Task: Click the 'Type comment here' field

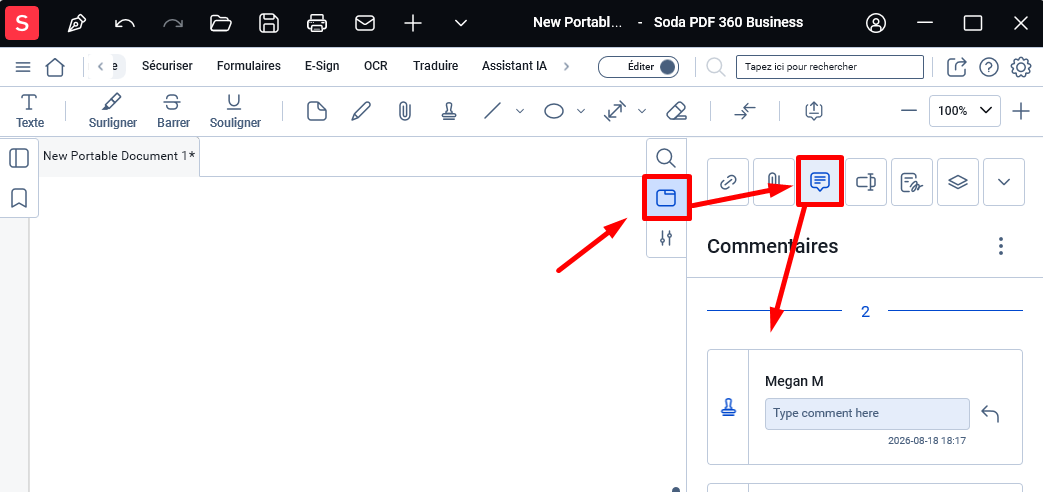Action: point(867,414)
